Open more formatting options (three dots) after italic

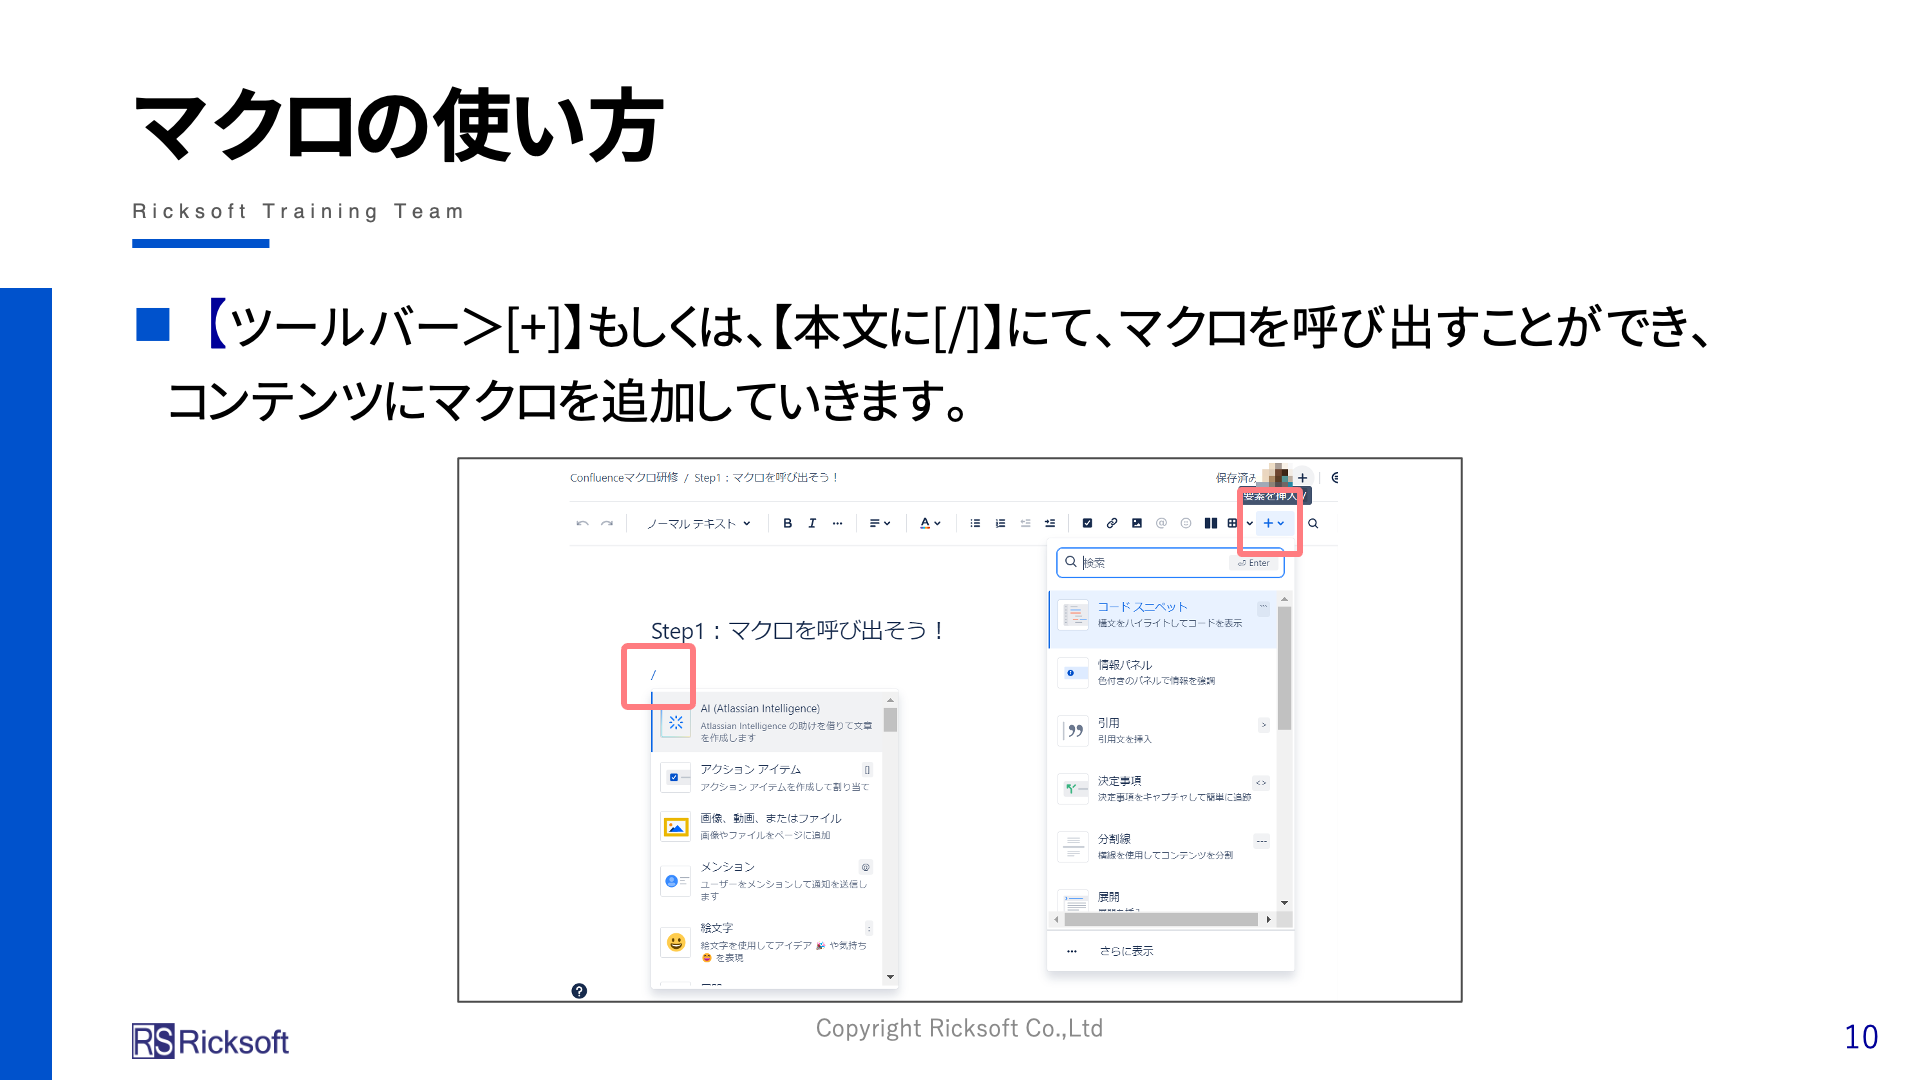(x=837, y=523)
